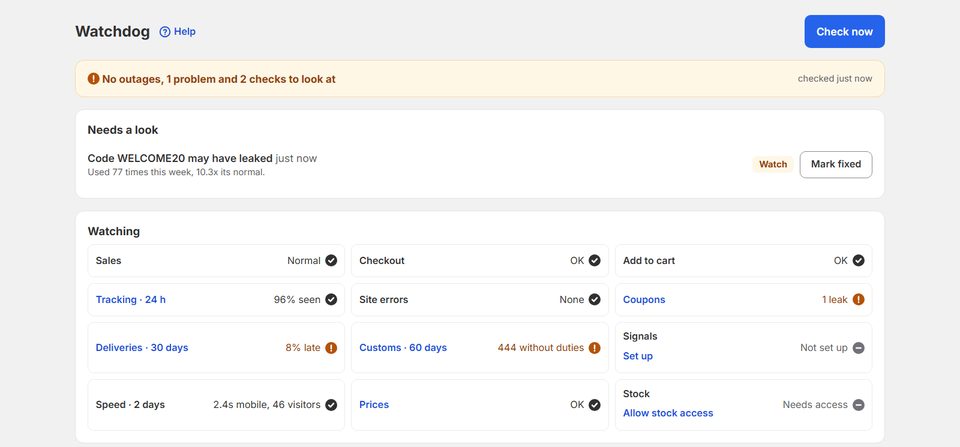Click the orange alert icon beside 8% late
Image resolution: width=960 pixels, height=447 pixels.
click(331, 348)
